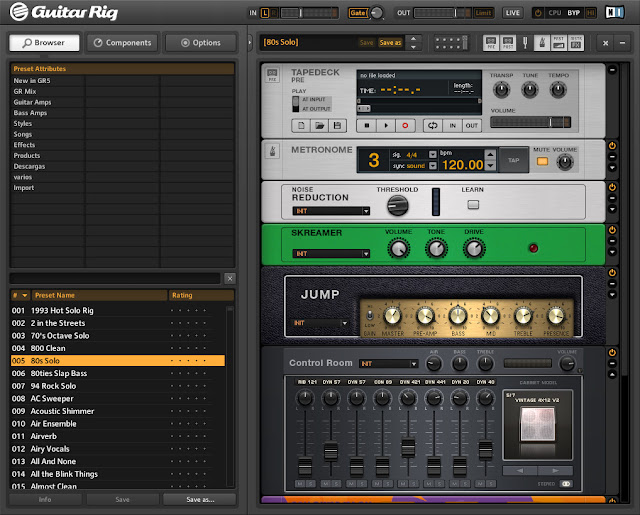Open Jump amp INIT preset dropdown

pyautogui.click(x=320, y=323)
